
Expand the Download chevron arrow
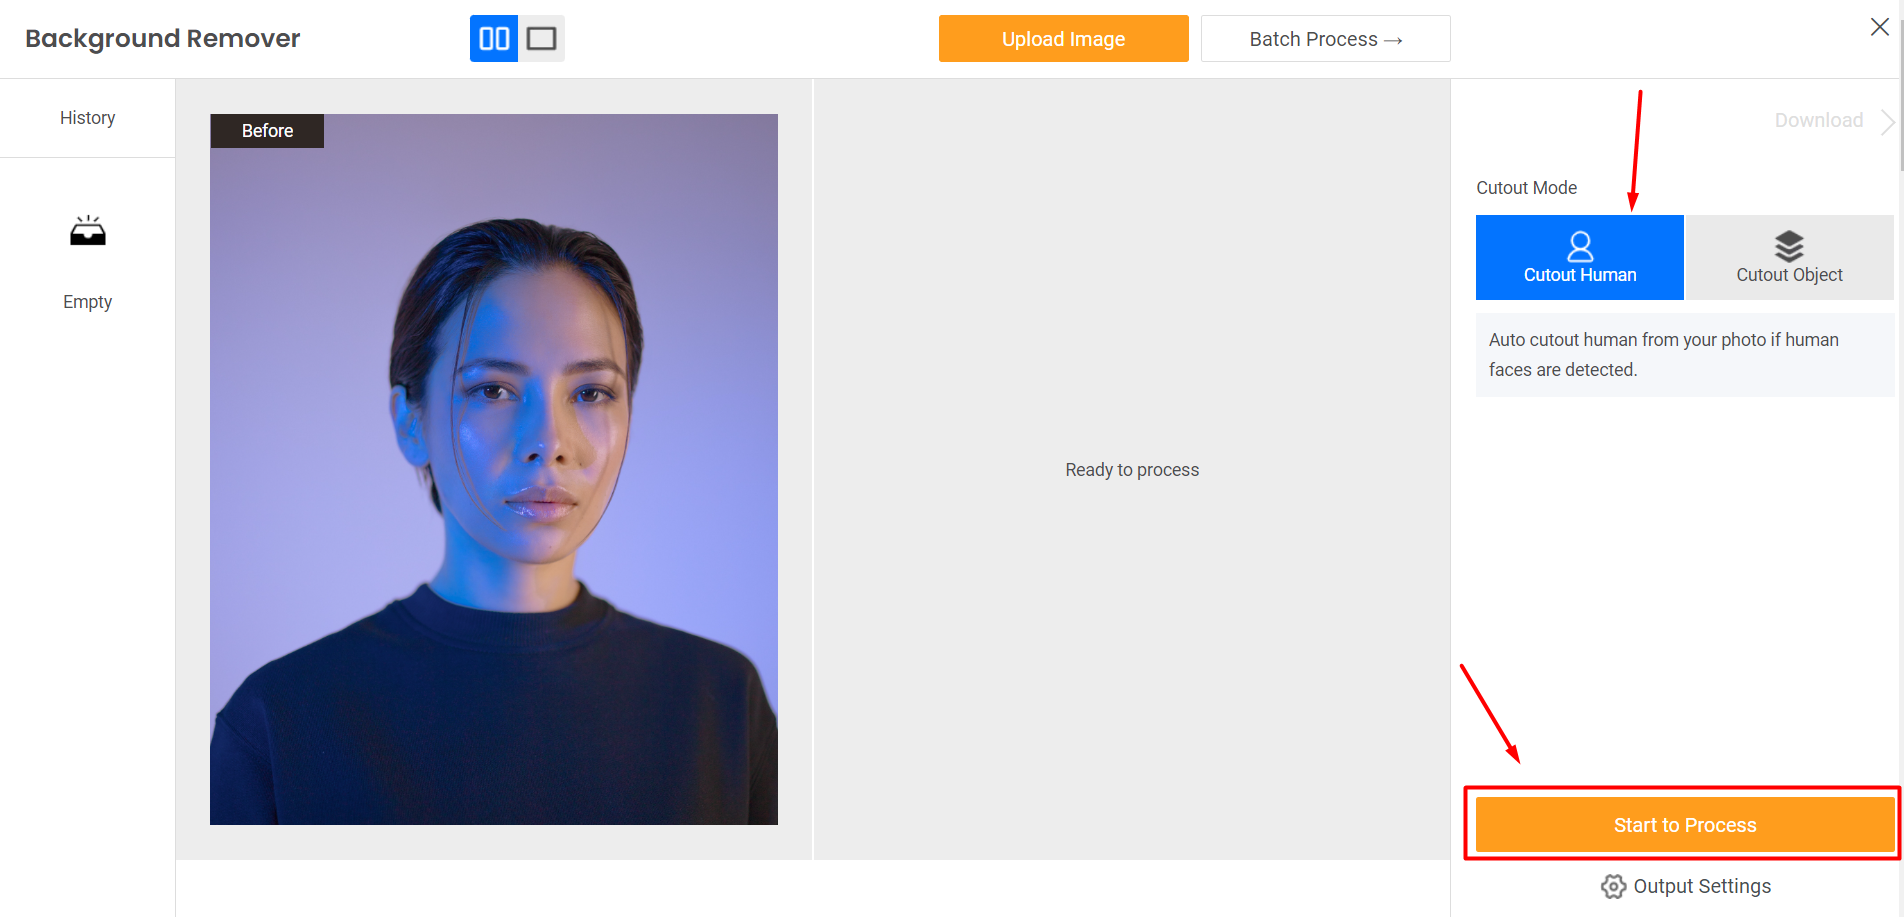[1887, 121]
